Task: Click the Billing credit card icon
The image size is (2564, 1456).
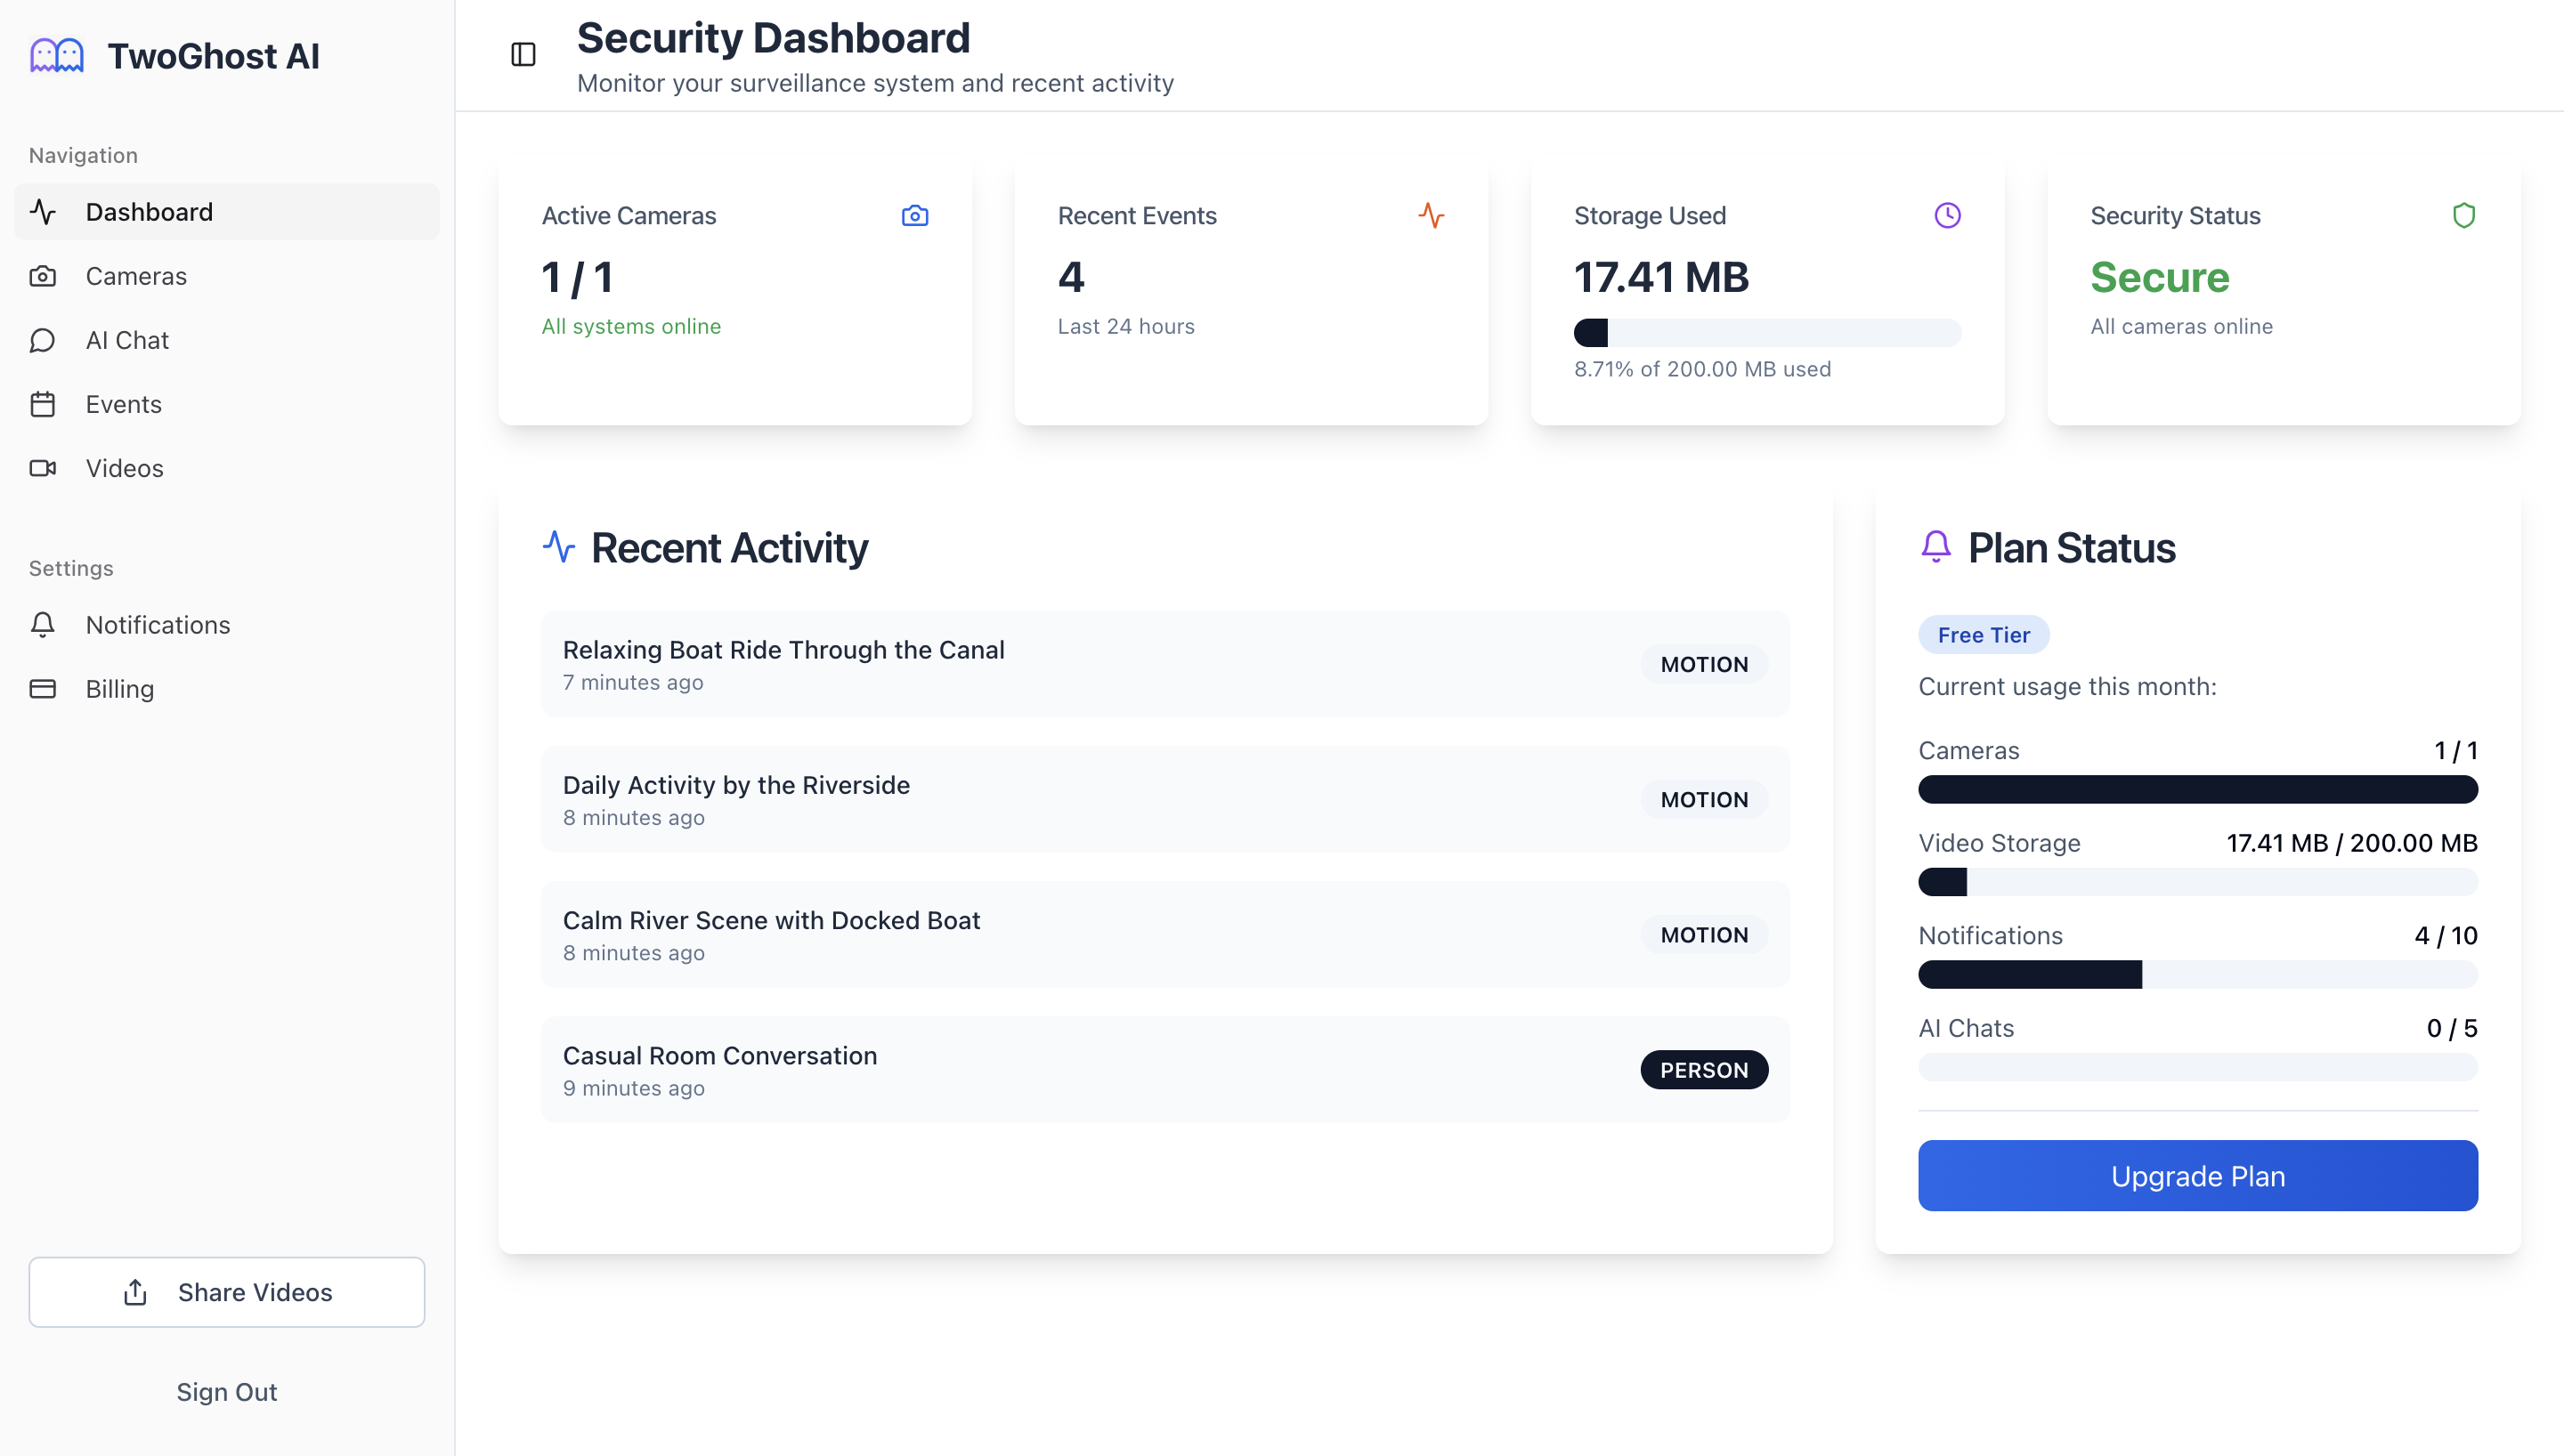Action: pos(43,689)
